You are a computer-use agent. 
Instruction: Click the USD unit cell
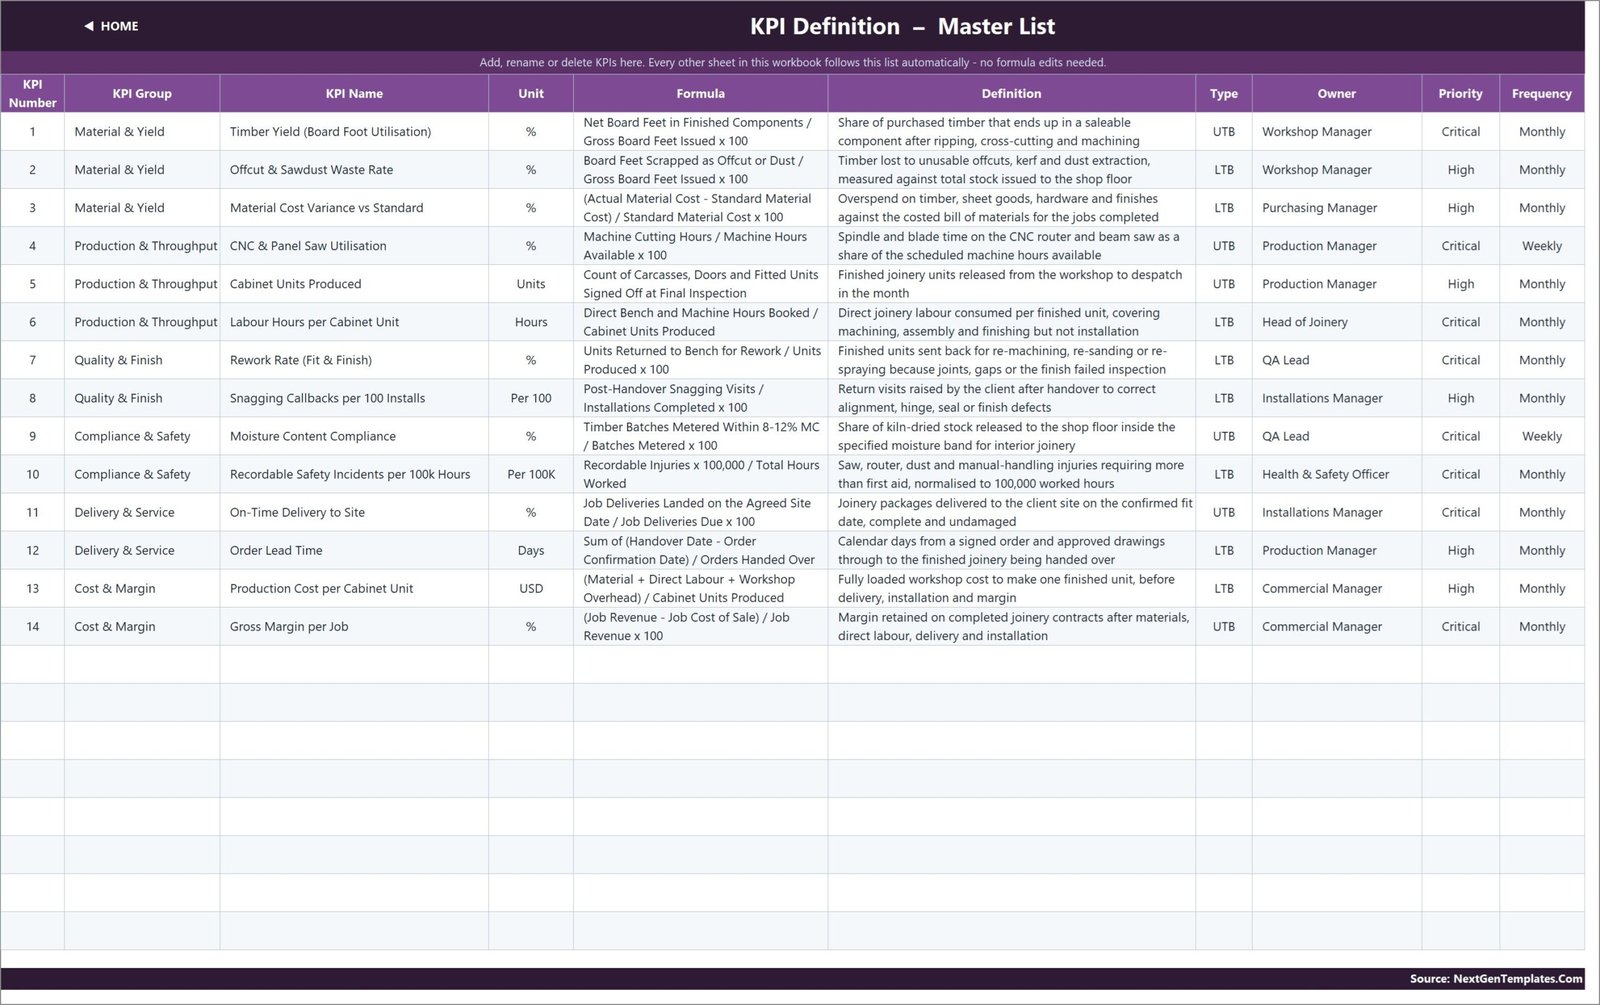531,588
